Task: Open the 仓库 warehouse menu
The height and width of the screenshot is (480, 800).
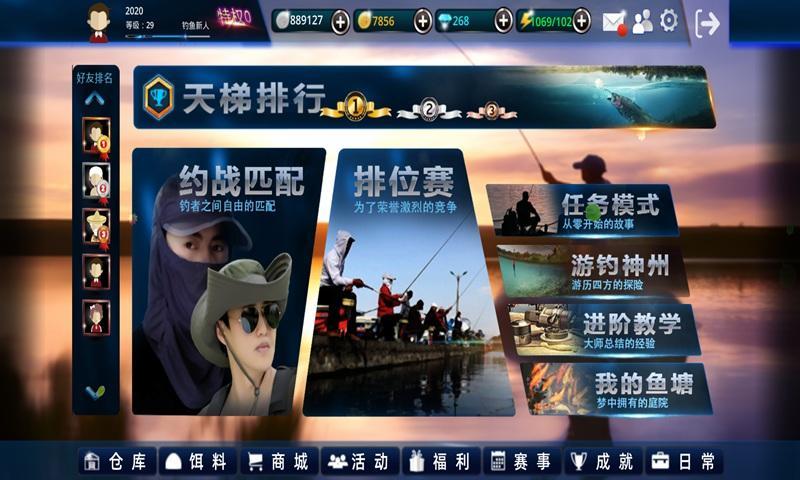Action: (117, 461)
